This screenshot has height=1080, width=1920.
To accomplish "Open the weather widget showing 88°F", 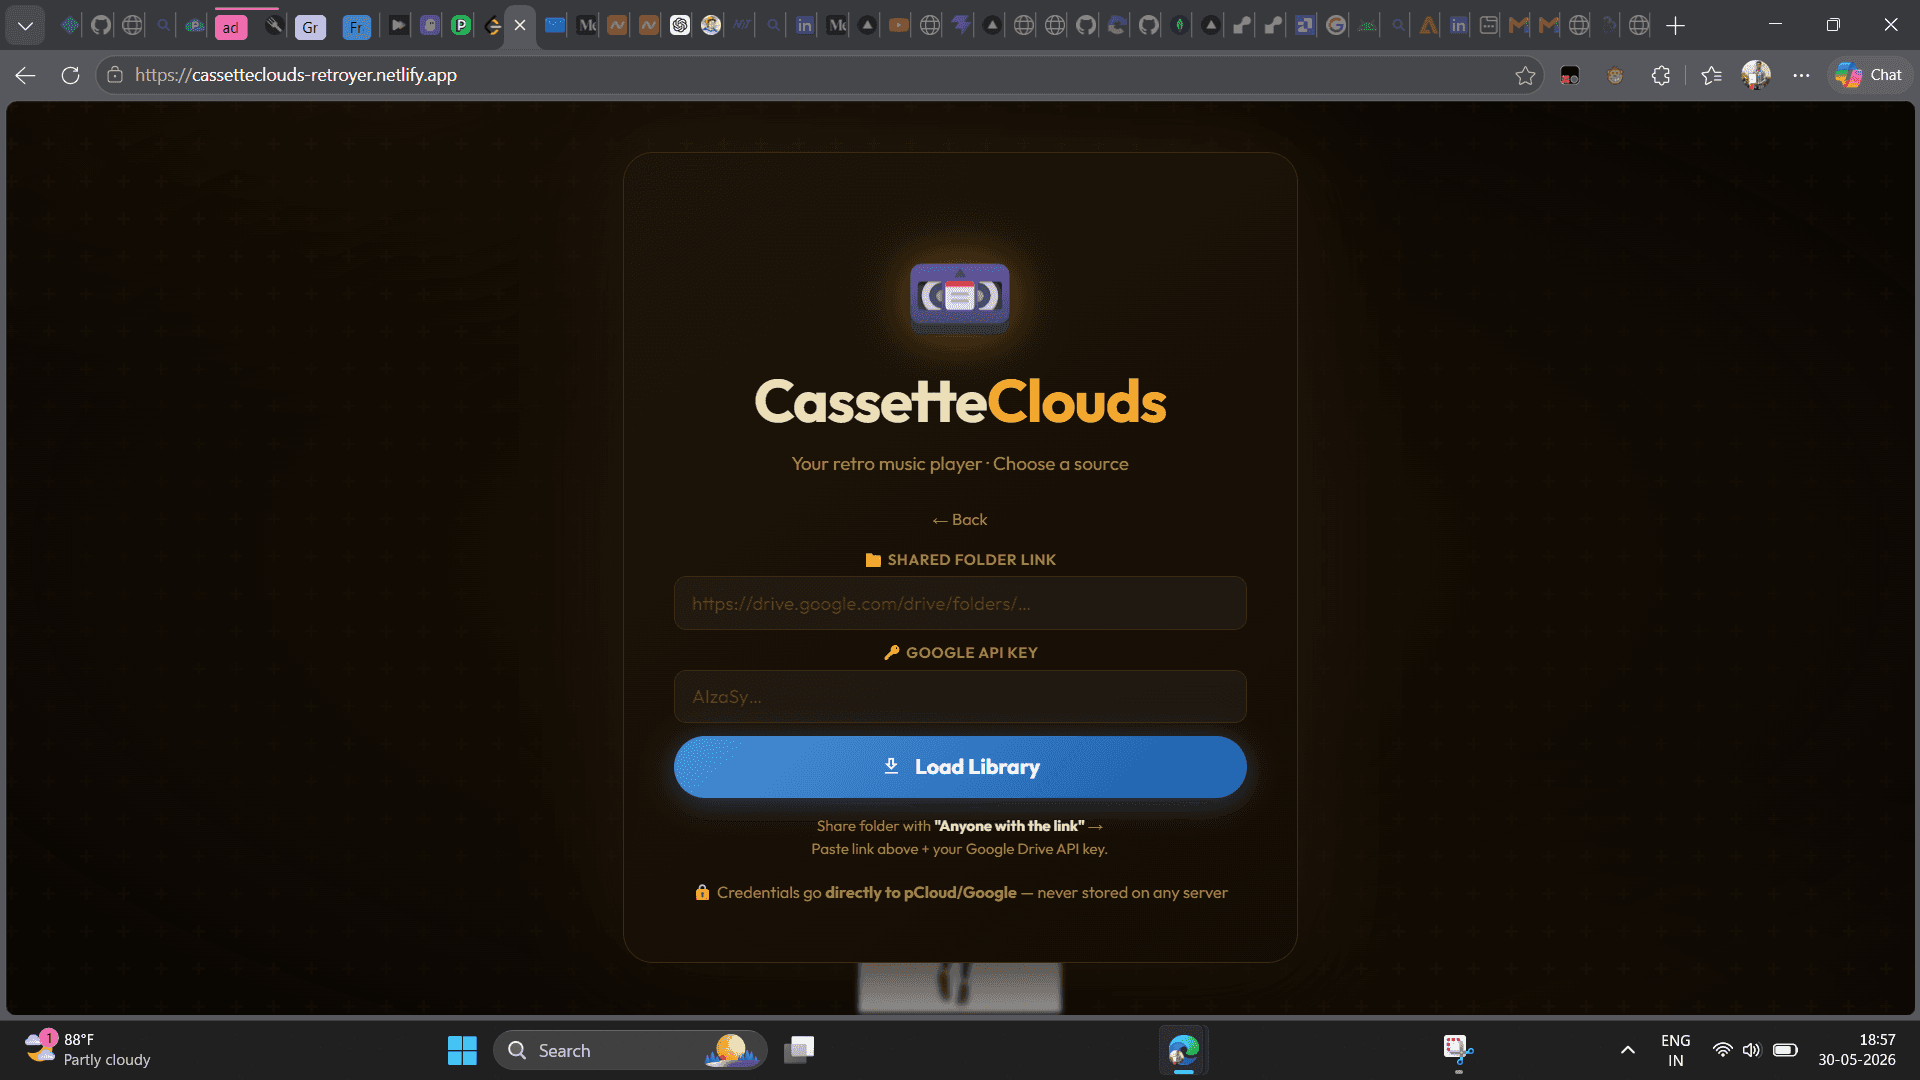I will (x=88, y=1050).
